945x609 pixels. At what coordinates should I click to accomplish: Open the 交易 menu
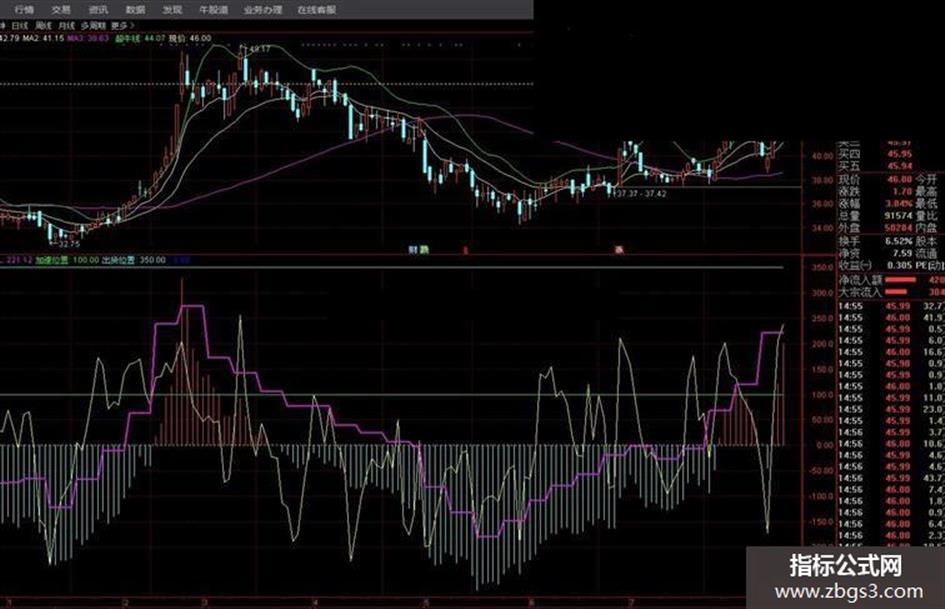[x=61, y=10]
